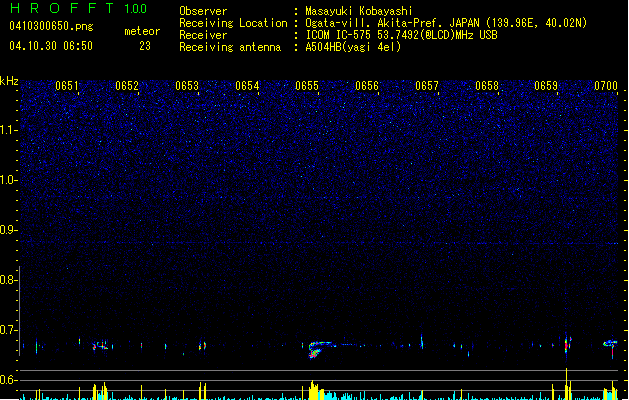This screenshot has height=400, width=629.
Task: Click the 0.8 kHz axis label
Action: click(x=9, y=280)
